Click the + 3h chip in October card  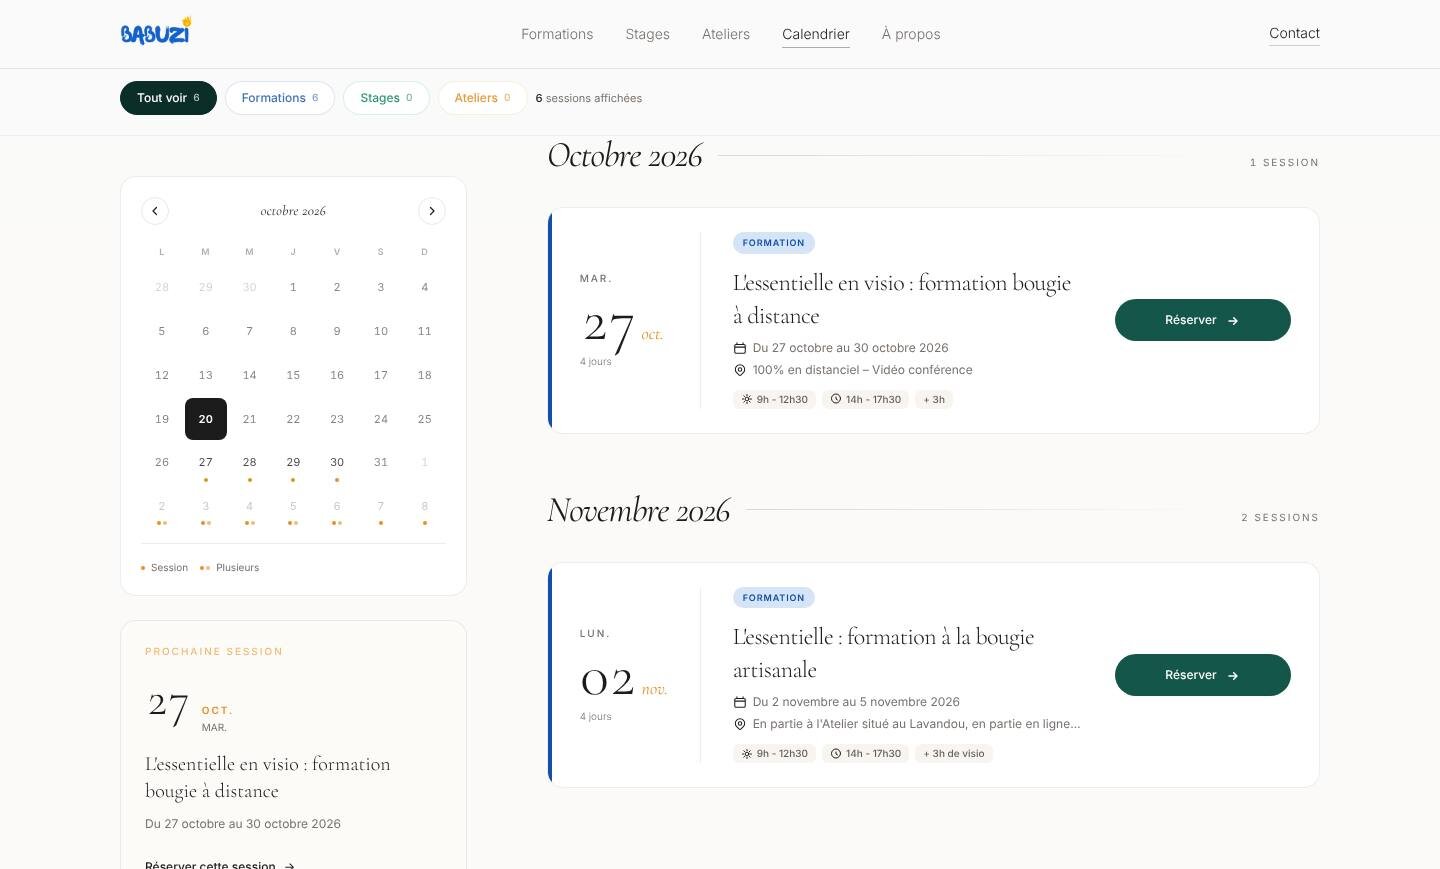pos(934,399)
